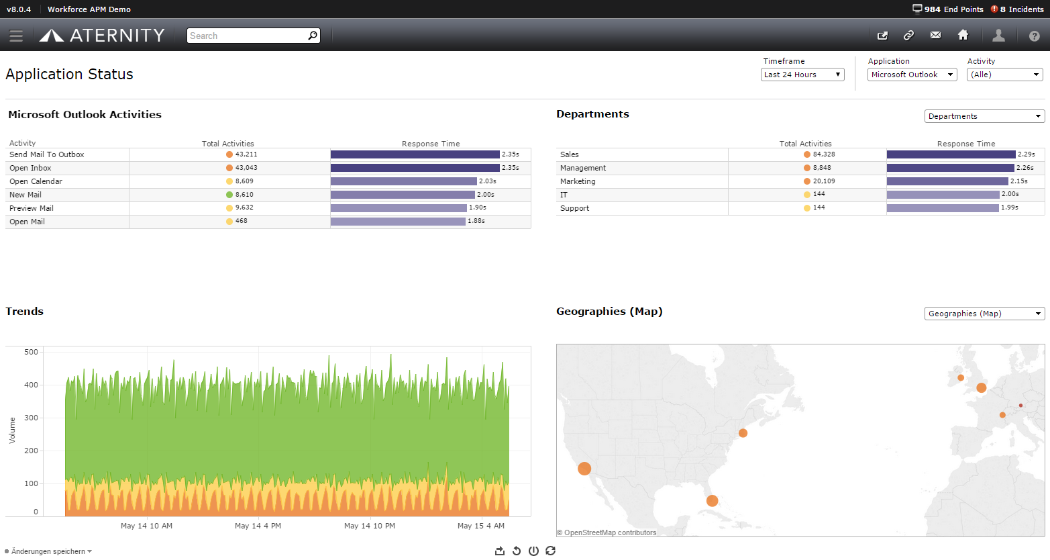1050x560 pixels.
Task: Open the Application dropdown showing Microsoft Outlook
Action: pyautogui.click(x=912, y=74)
